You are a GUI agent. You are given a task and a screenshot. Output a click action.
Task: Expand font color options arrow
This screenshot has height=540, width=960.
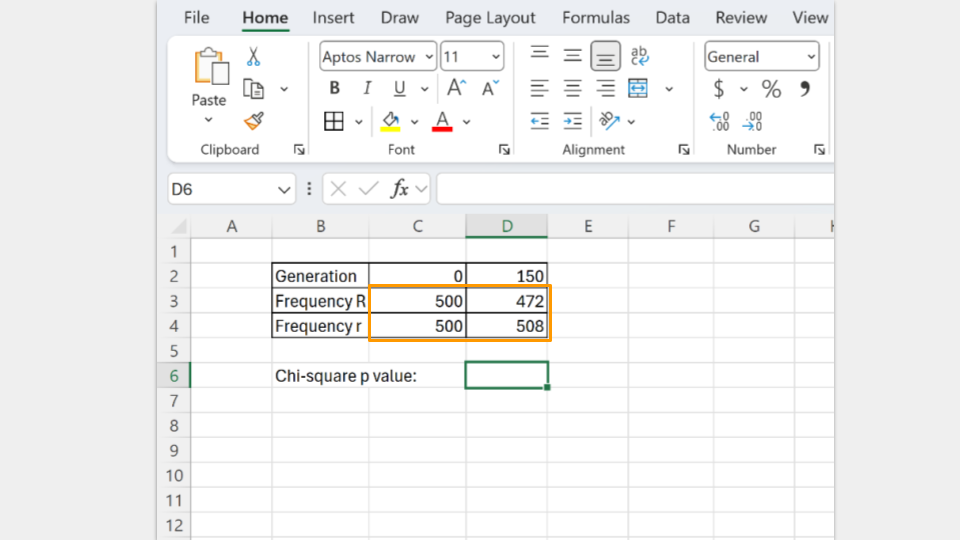467,122
